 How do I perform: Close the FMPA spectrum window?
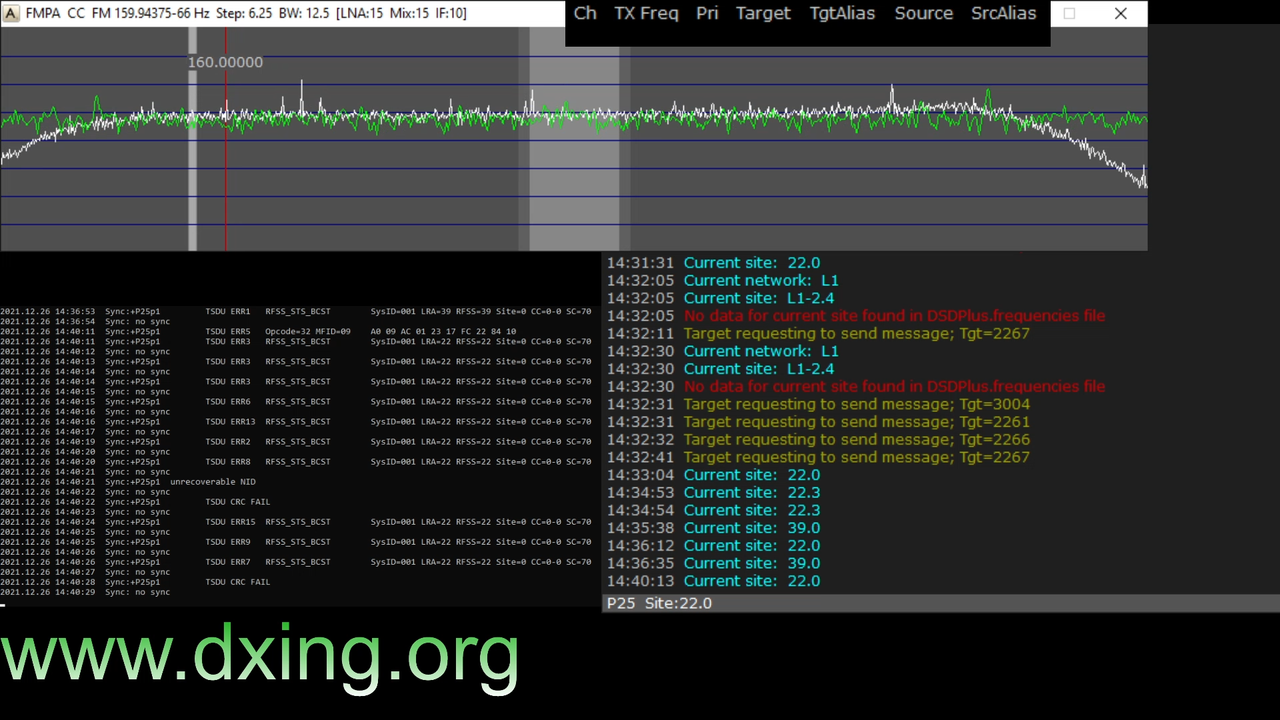tap(1120, 13)
